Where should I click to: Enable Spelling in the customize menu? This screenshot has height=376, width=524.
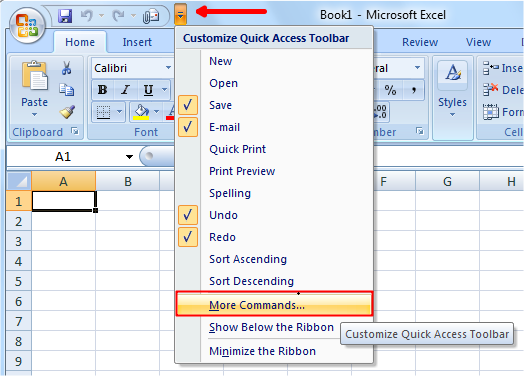(x=274, y=193)
